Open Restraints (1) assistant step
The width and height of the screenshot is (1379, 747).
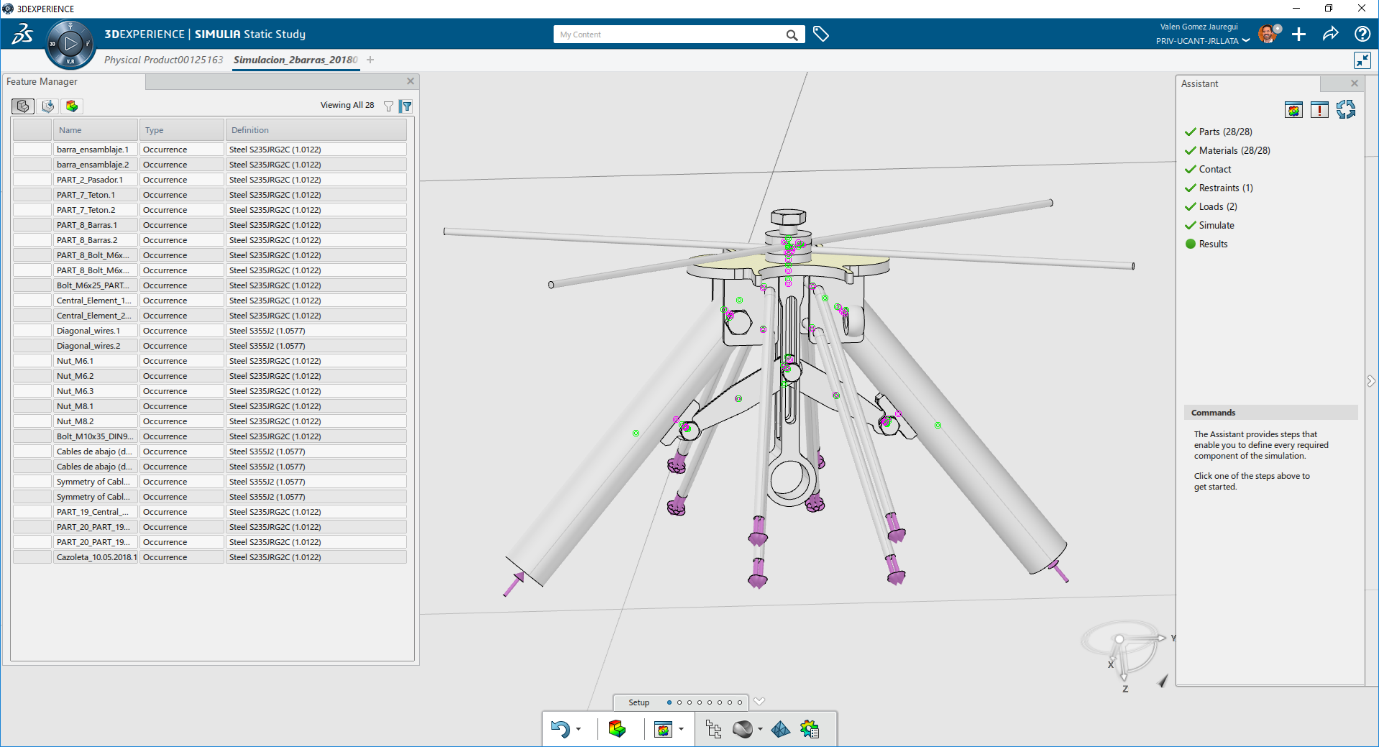click(1226, 187)
